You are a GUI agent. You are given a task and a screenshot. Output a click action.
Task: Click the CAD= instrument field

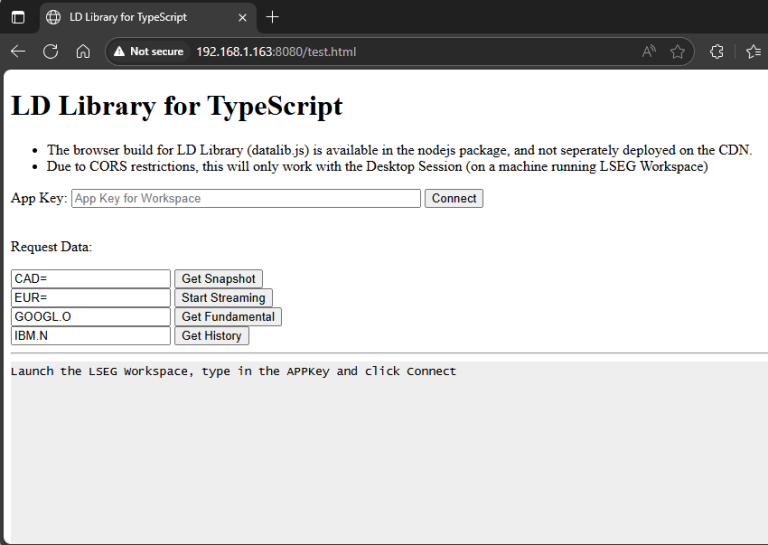91,279
